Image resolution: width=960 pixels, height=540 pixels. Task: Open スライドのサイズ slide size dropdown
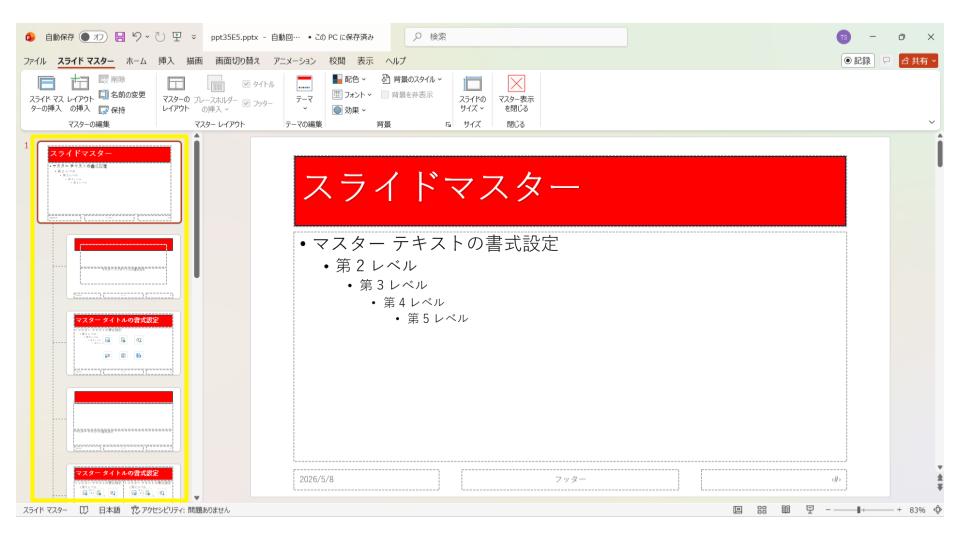472,94
